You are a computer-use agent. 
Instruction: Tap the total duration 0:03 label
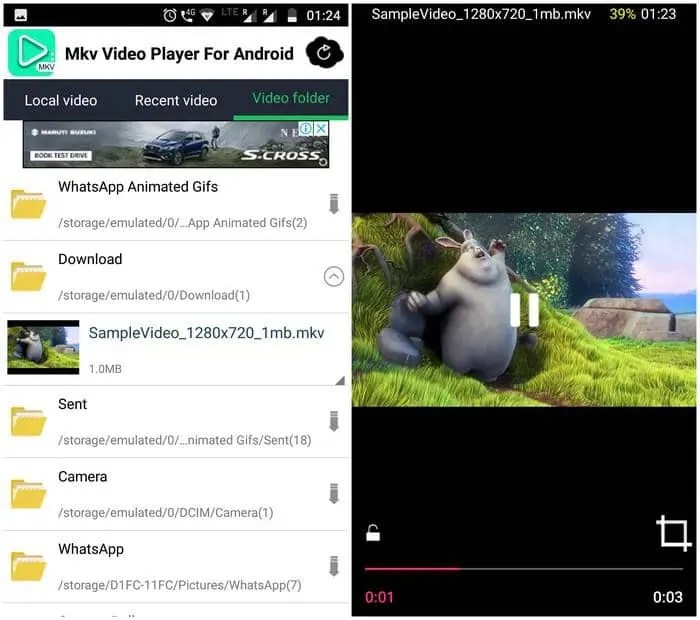[668, 597]
